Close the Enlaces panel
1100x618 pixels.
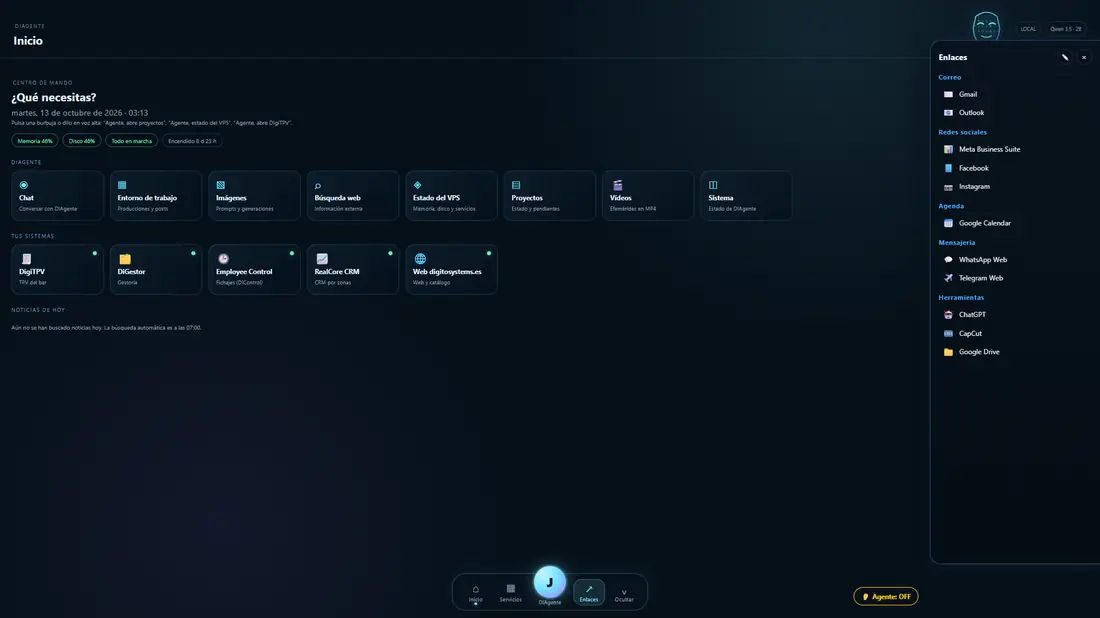1084,58
